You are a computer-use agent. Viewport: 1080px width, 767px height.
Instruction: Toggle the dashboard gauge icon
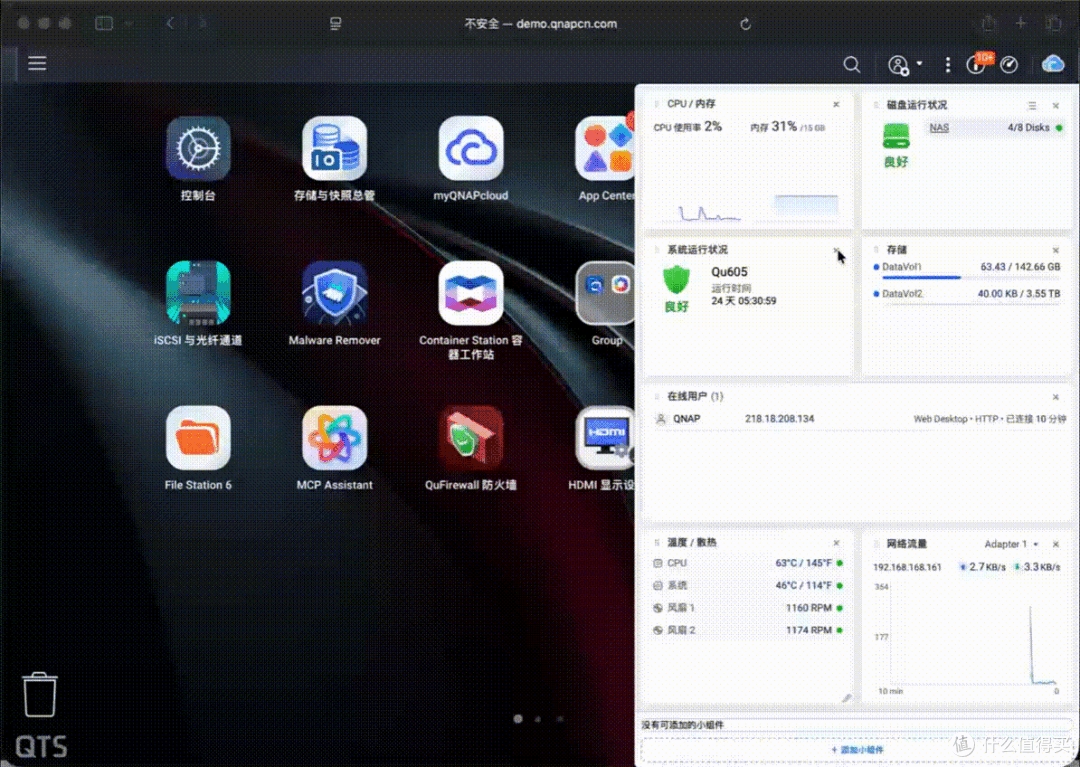1009,65
